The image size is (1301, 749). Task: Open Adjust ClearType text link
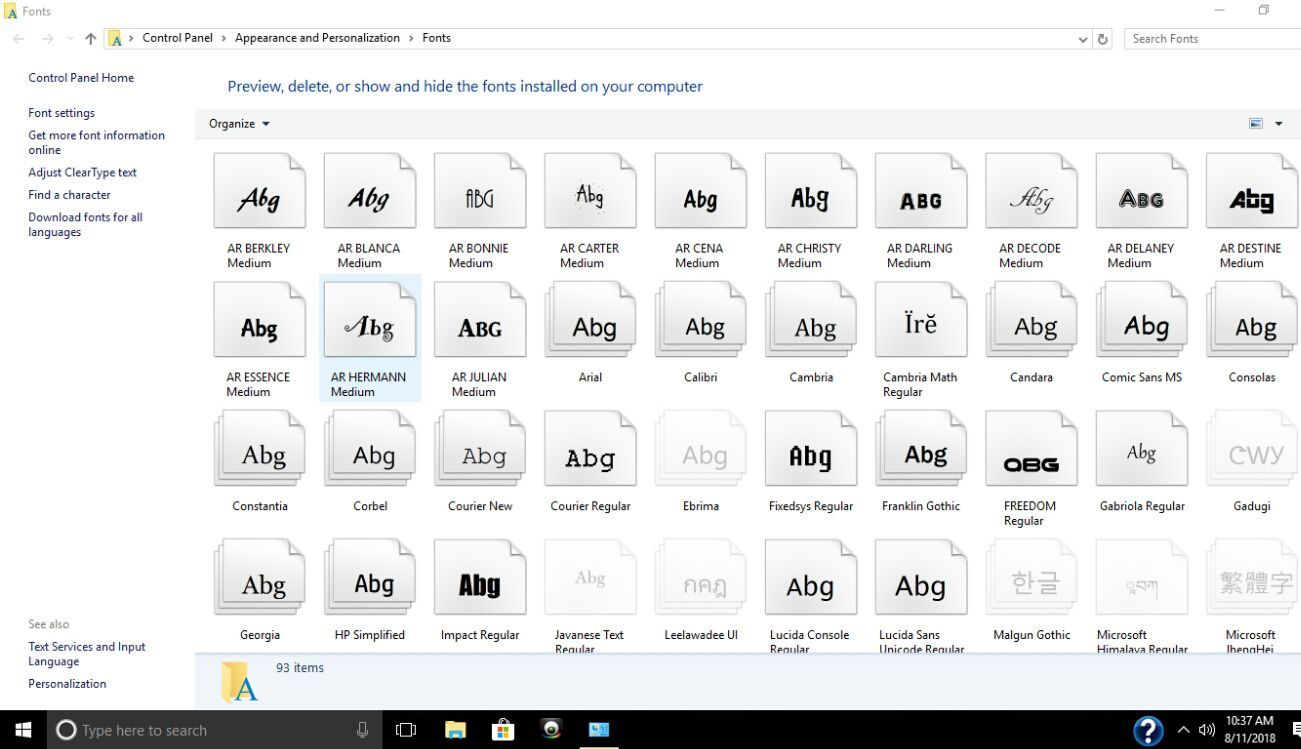click(83, 172)
